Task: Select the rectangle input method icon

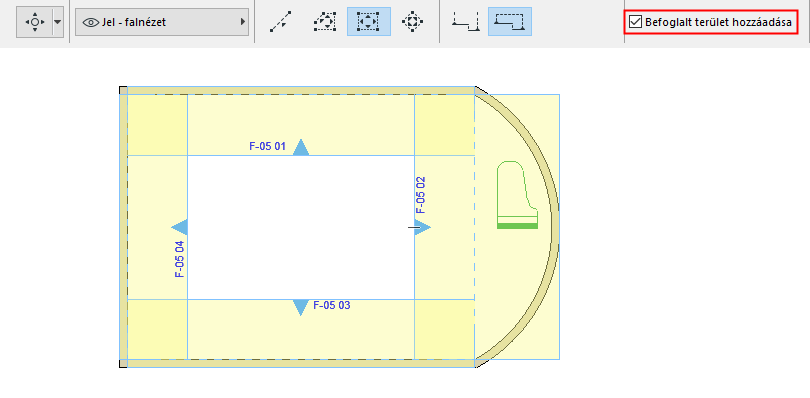Action: pos(368,22)
